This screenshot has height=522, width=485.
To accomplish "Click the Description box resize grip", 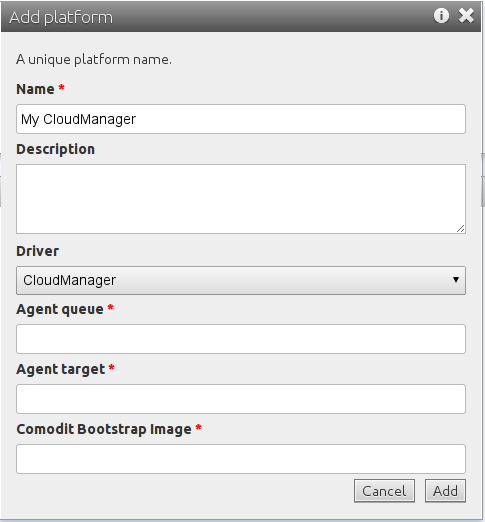I will click(x=460, y=228).
